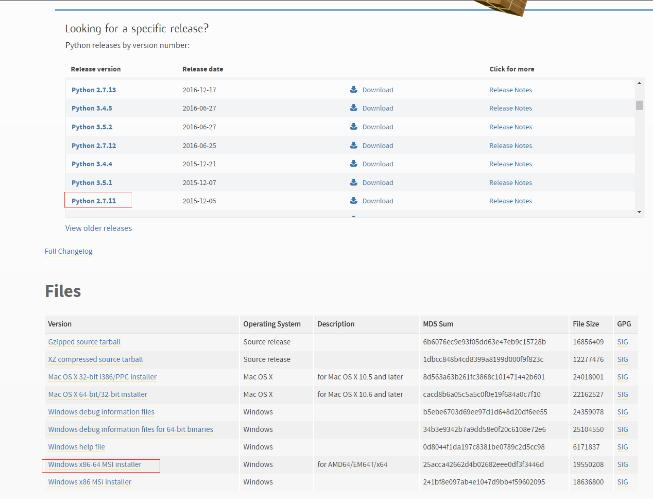Open Release Notes for Python 3.4.4
Viewport: 653px width, 499px height.
point(511,164)
